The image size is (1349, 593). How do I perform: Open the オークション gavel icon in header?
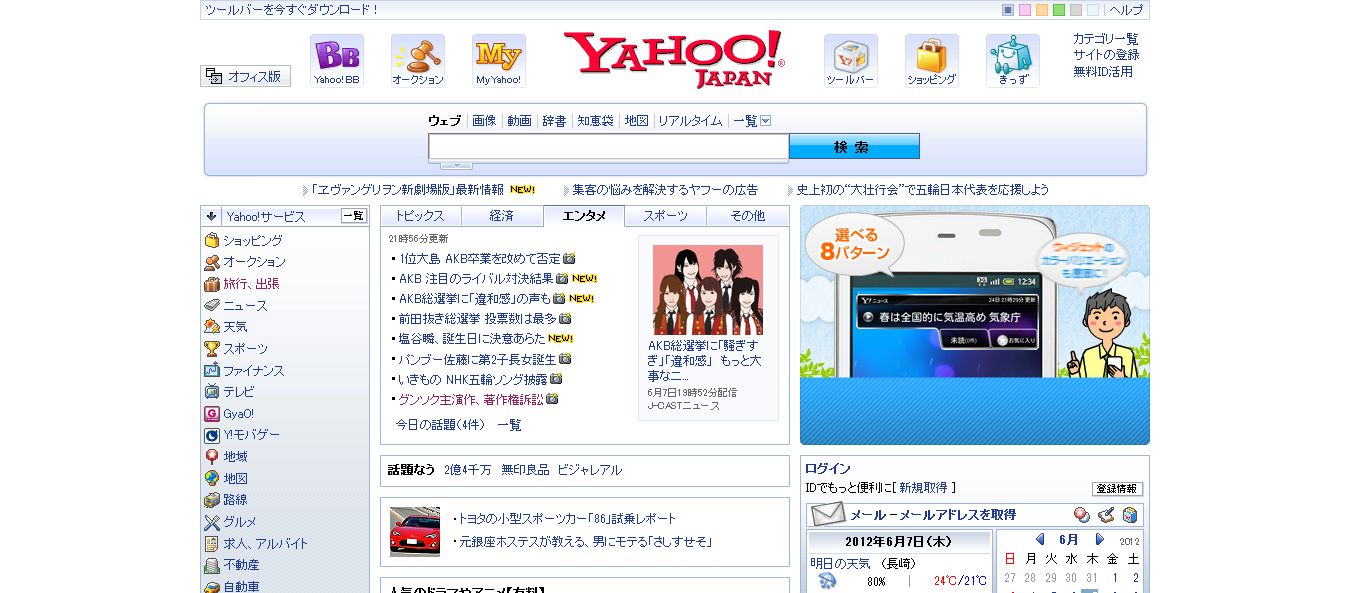[418, 61]
